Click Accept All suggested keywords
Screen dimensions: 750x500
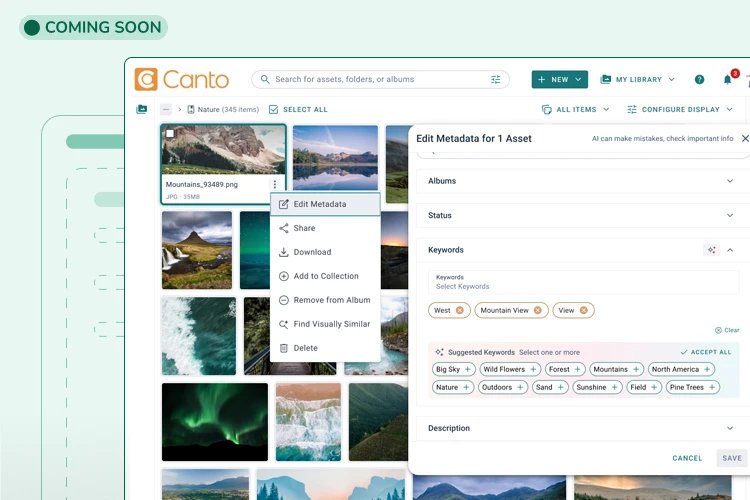705,352
